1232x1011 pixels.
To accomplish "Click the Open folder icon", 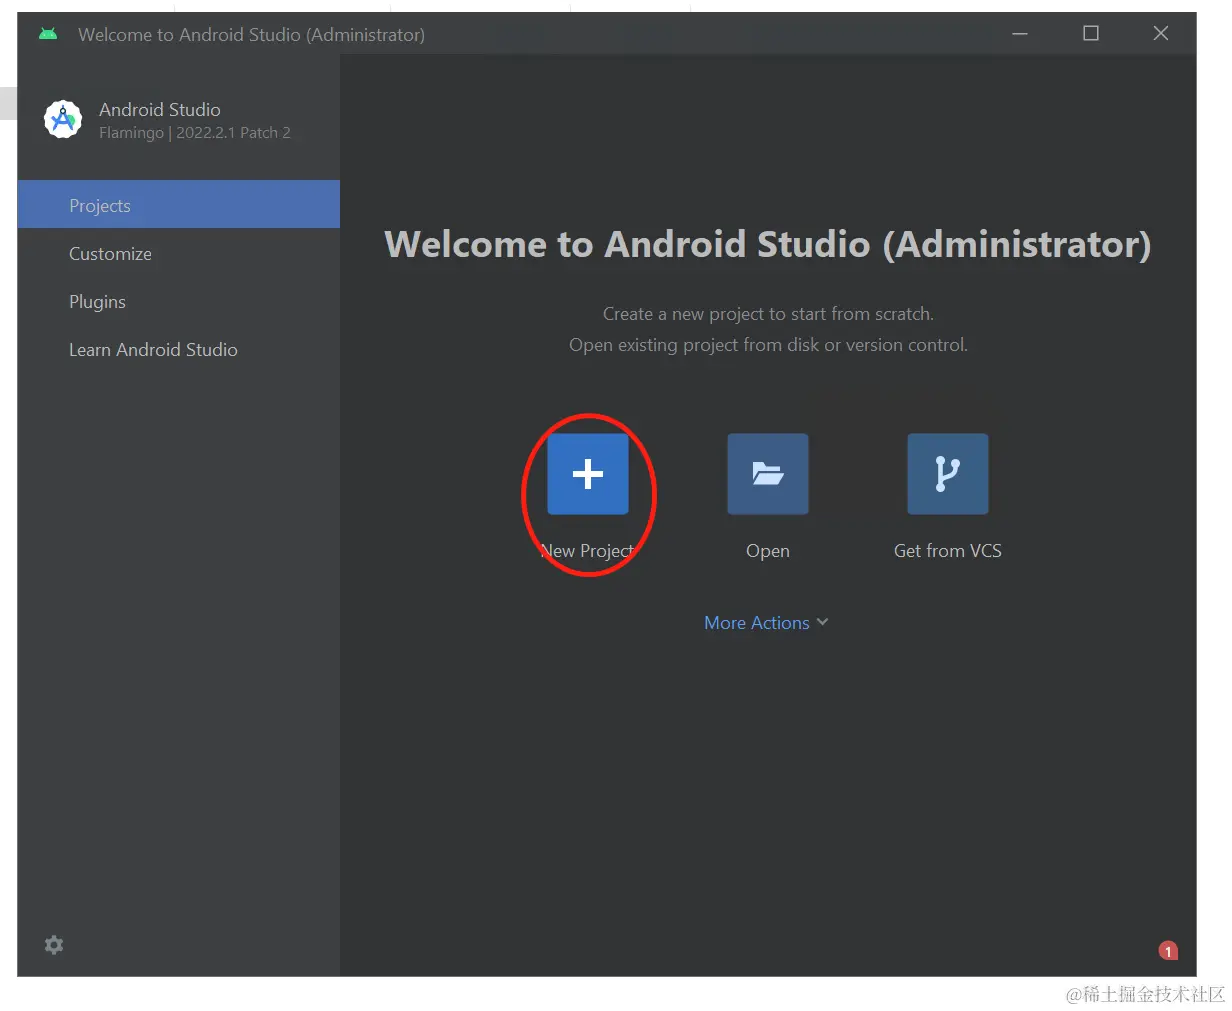I will click(x=768, y=474).
